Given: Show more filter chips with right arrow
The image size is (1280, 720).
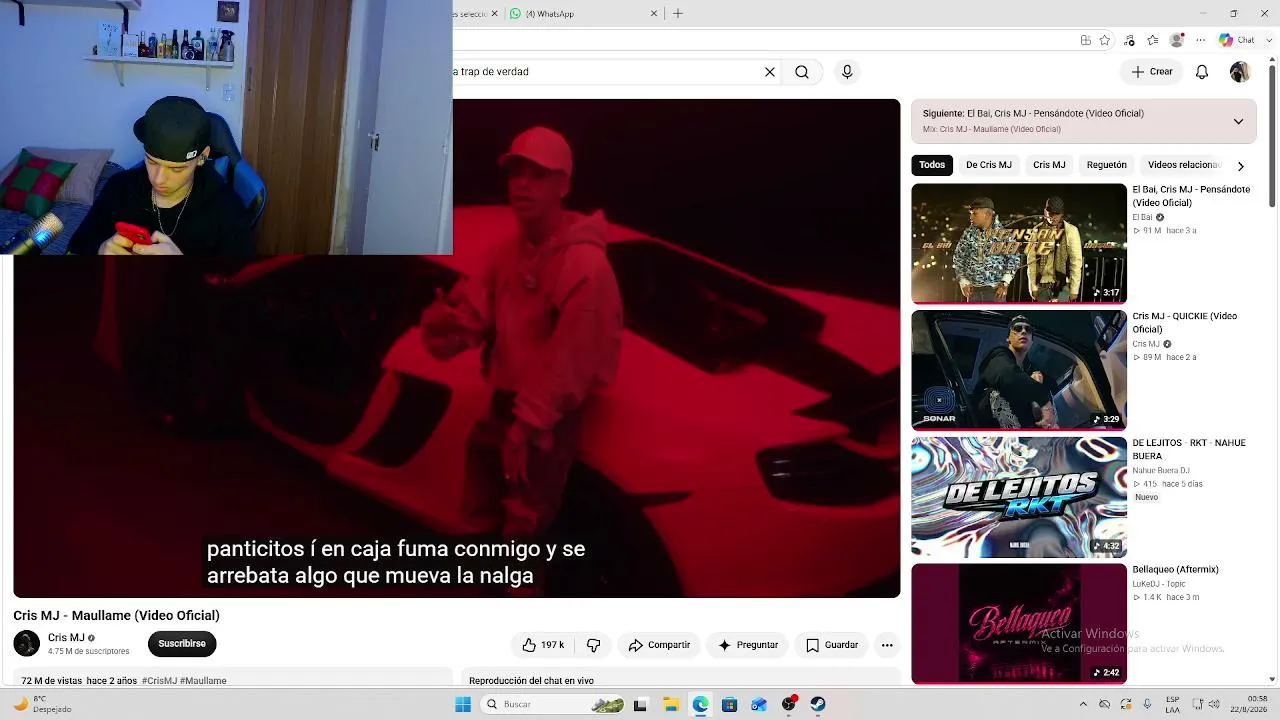Looking at the screenshot, I should point(1240,166).
